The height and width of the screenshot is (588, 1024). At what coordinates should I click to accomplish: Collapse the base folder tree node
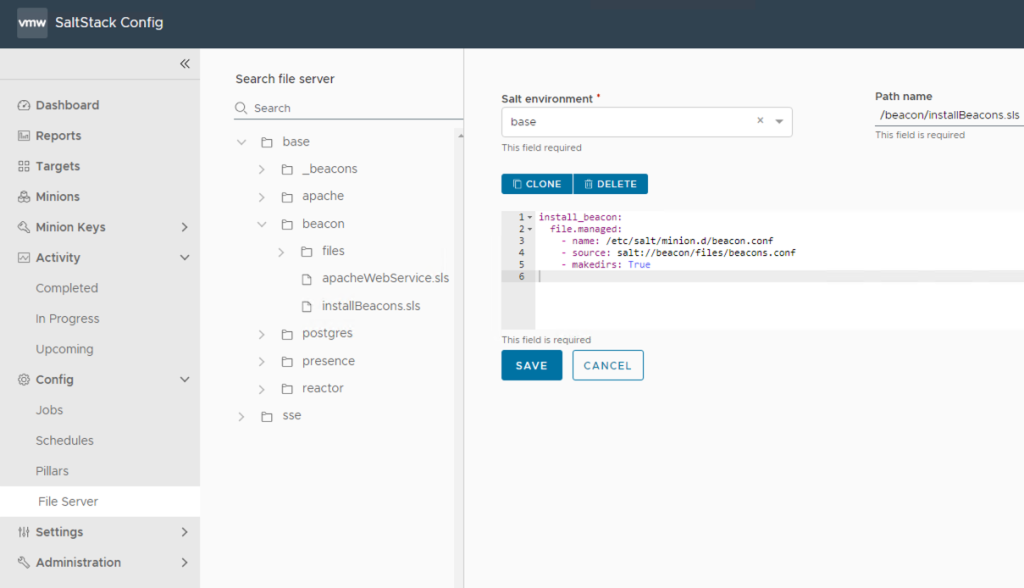pos(241,142)
